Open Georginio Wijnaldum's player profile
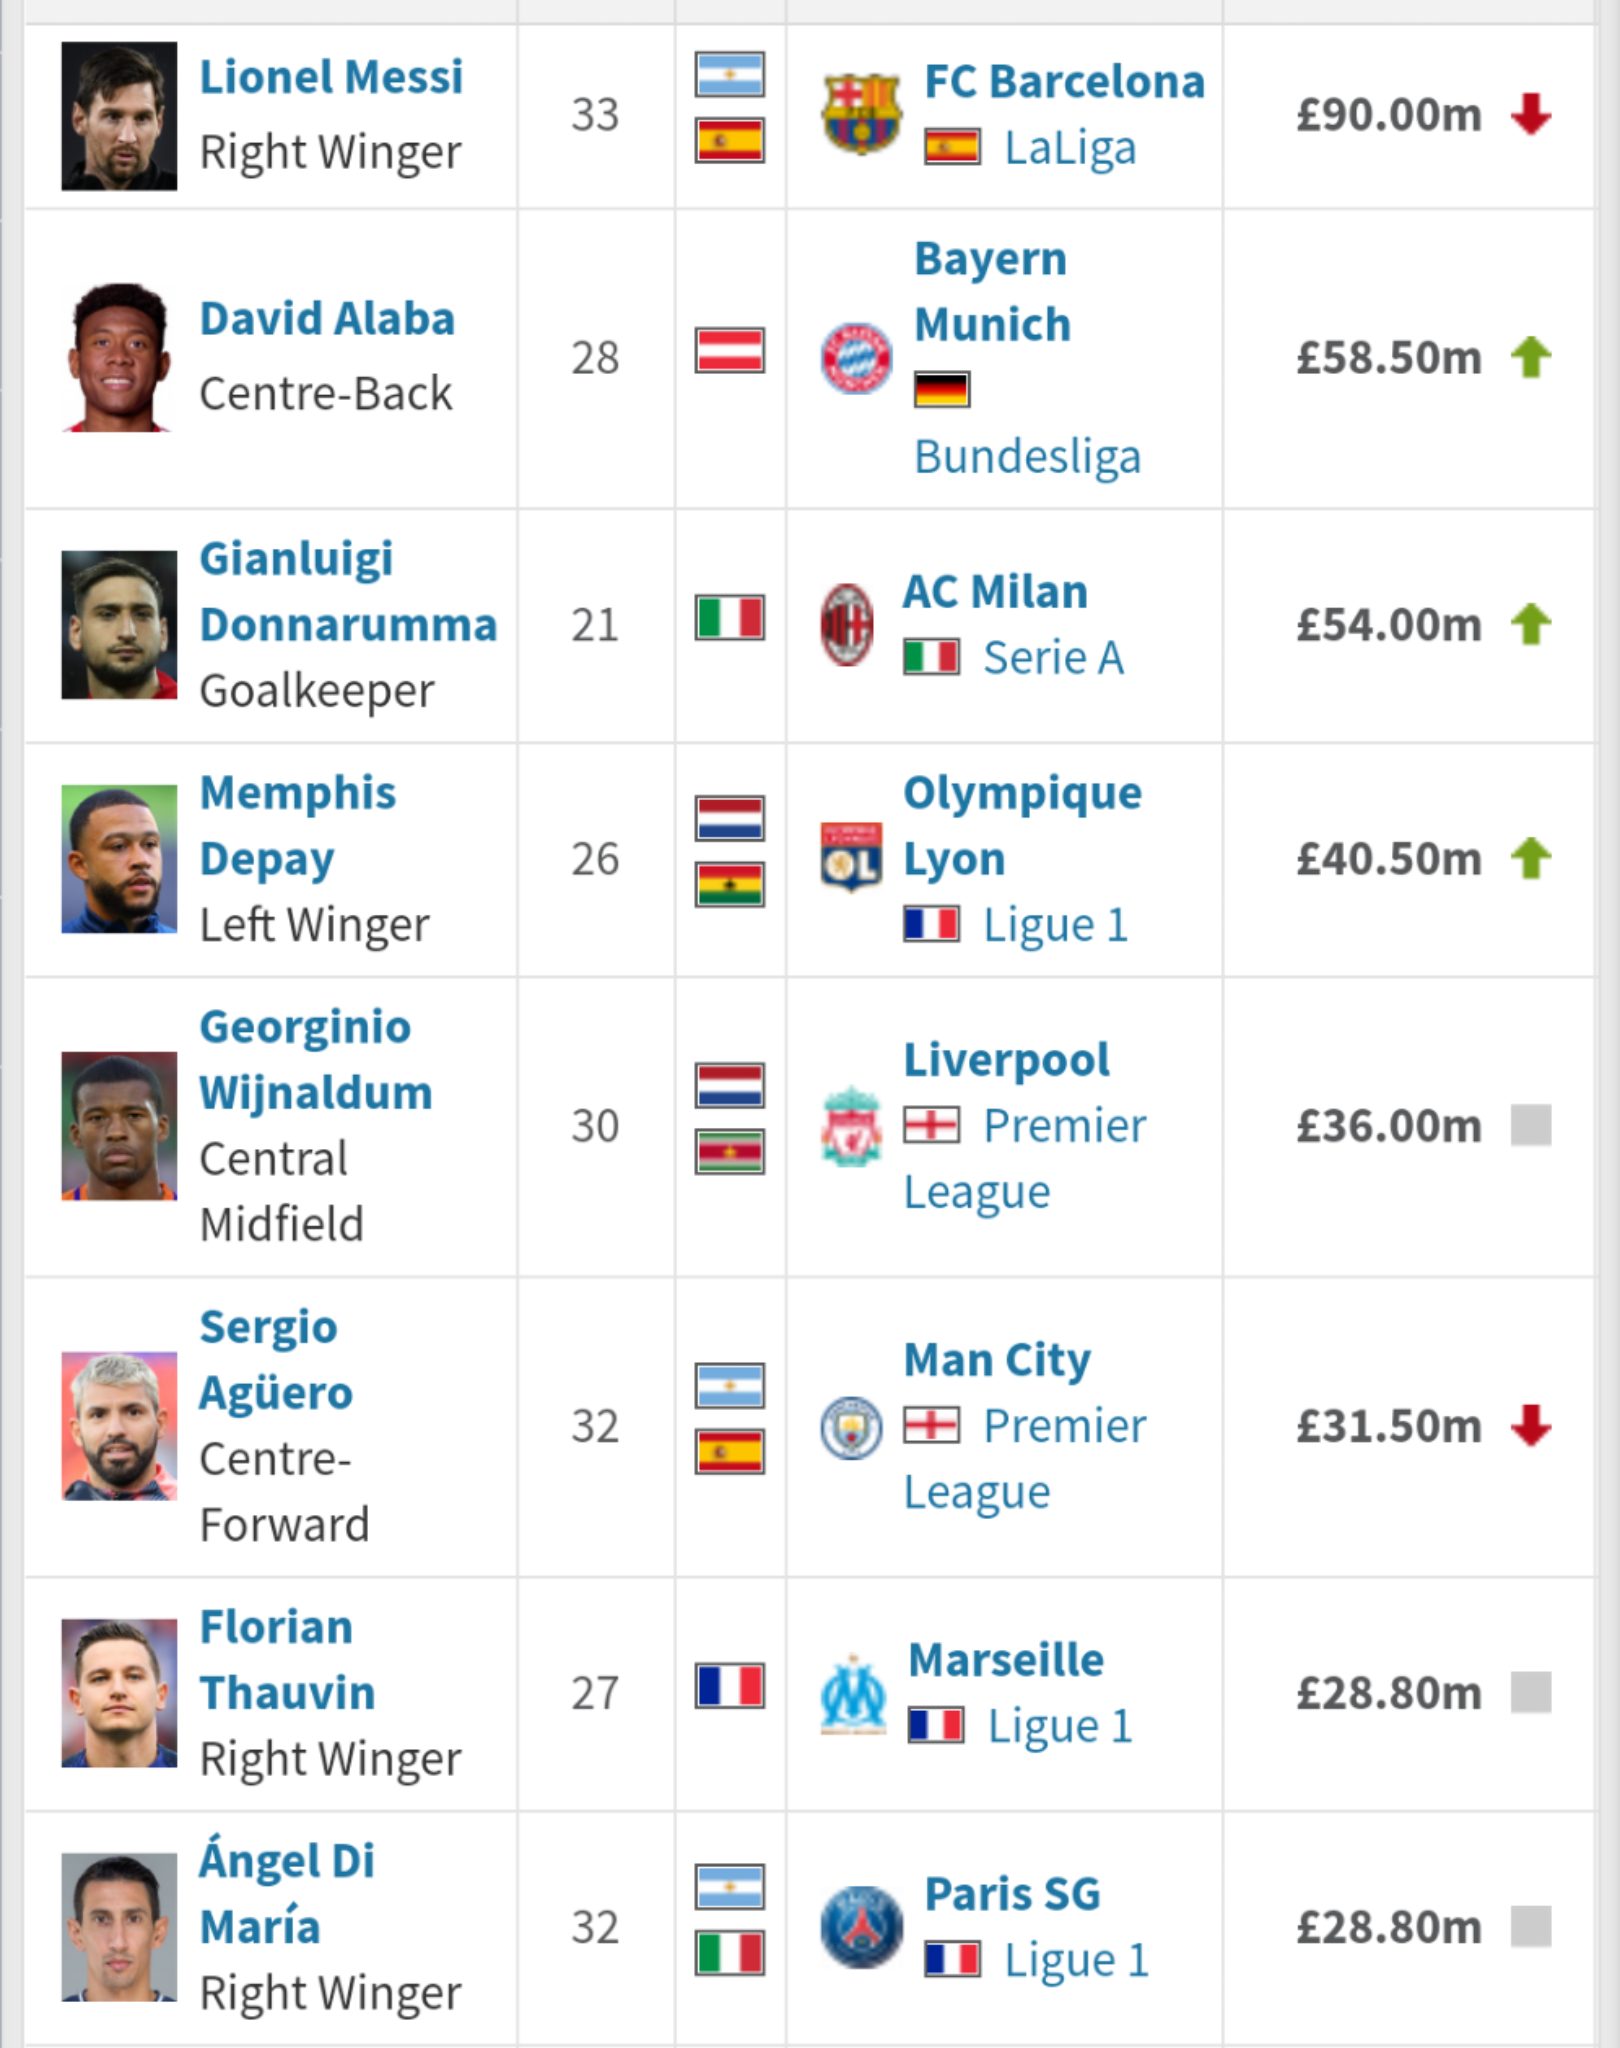 click(315, 1060)
